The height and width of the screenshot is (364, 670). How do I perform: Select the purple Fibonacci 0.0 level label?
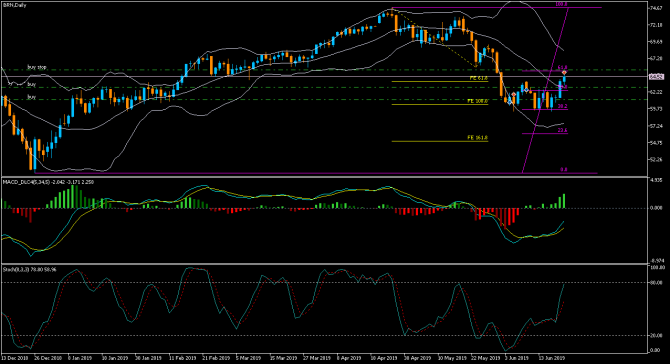point(564,170)
